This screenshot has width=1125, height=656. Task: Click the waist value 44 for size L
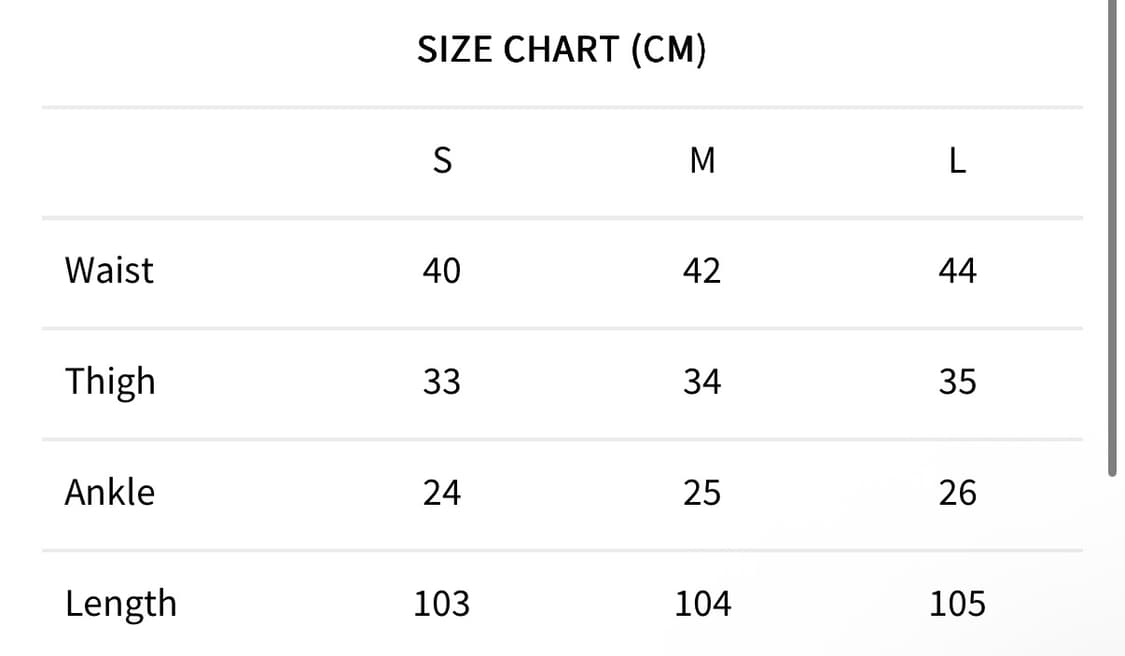957,270
